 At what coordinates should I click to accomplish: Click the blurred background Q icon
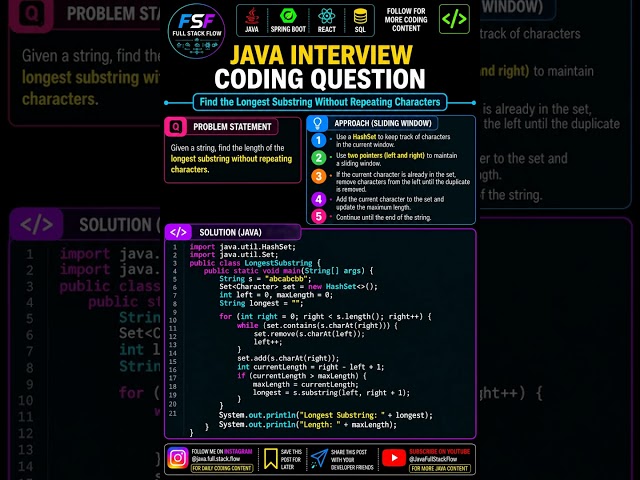(x=32, y=13)
